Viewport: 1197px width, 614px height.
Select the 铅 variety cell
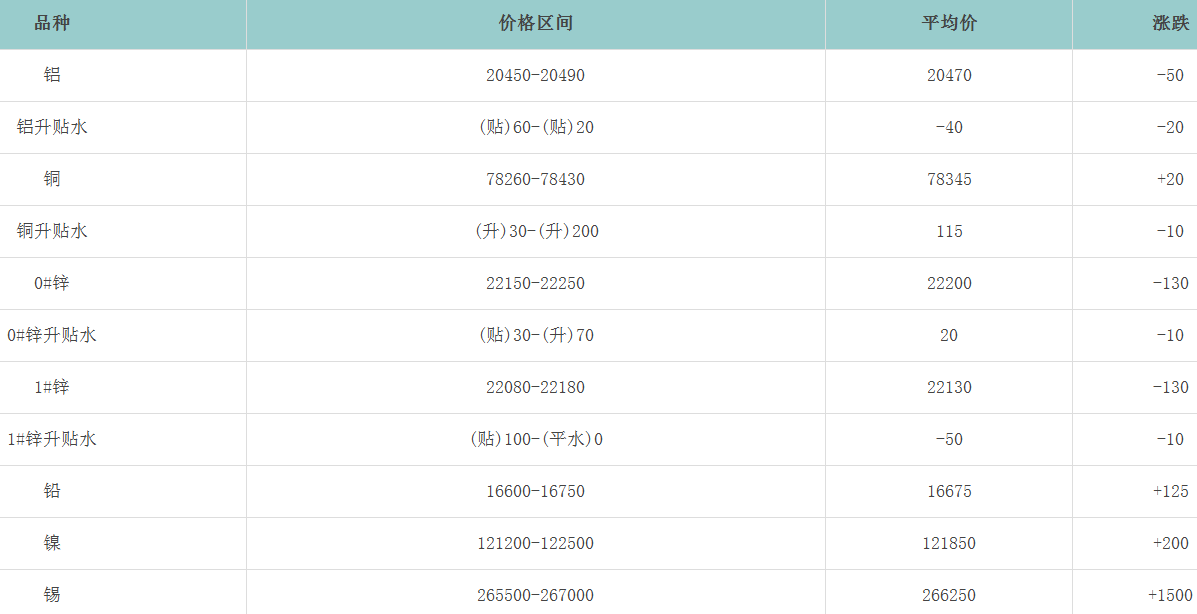point(52,491)
